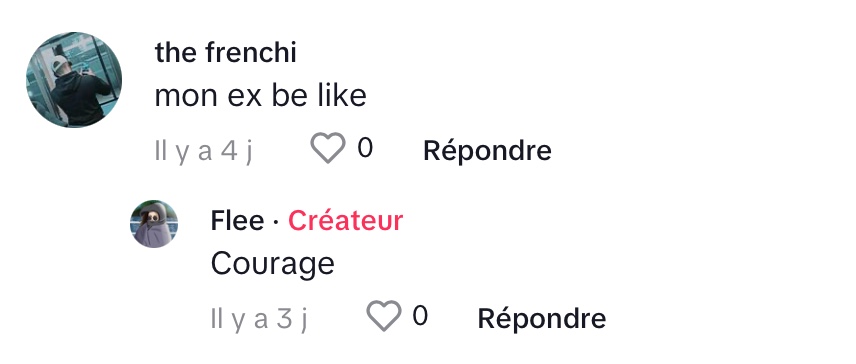Click Répondre under Flee's Courage reply
The width and height of the screenshot is (856, 364).
(542, 318)
